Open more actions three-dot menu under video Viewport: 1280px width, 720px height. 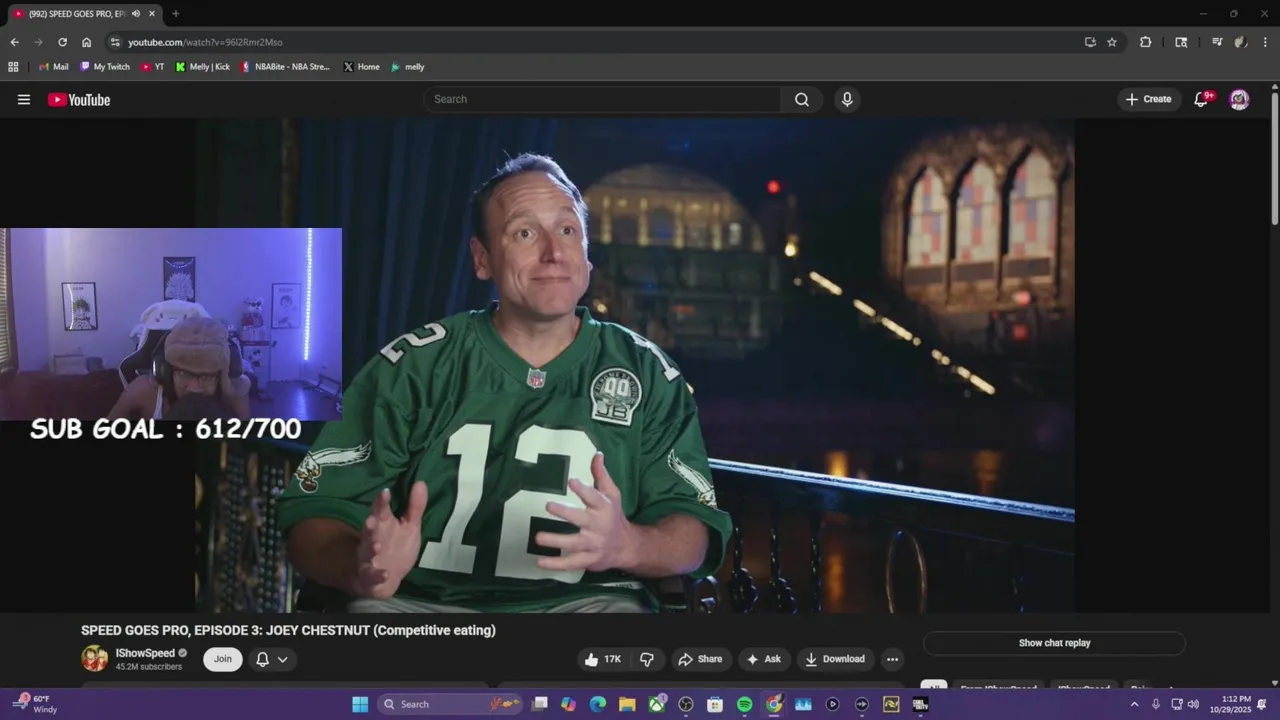click(x=892, y=659)
